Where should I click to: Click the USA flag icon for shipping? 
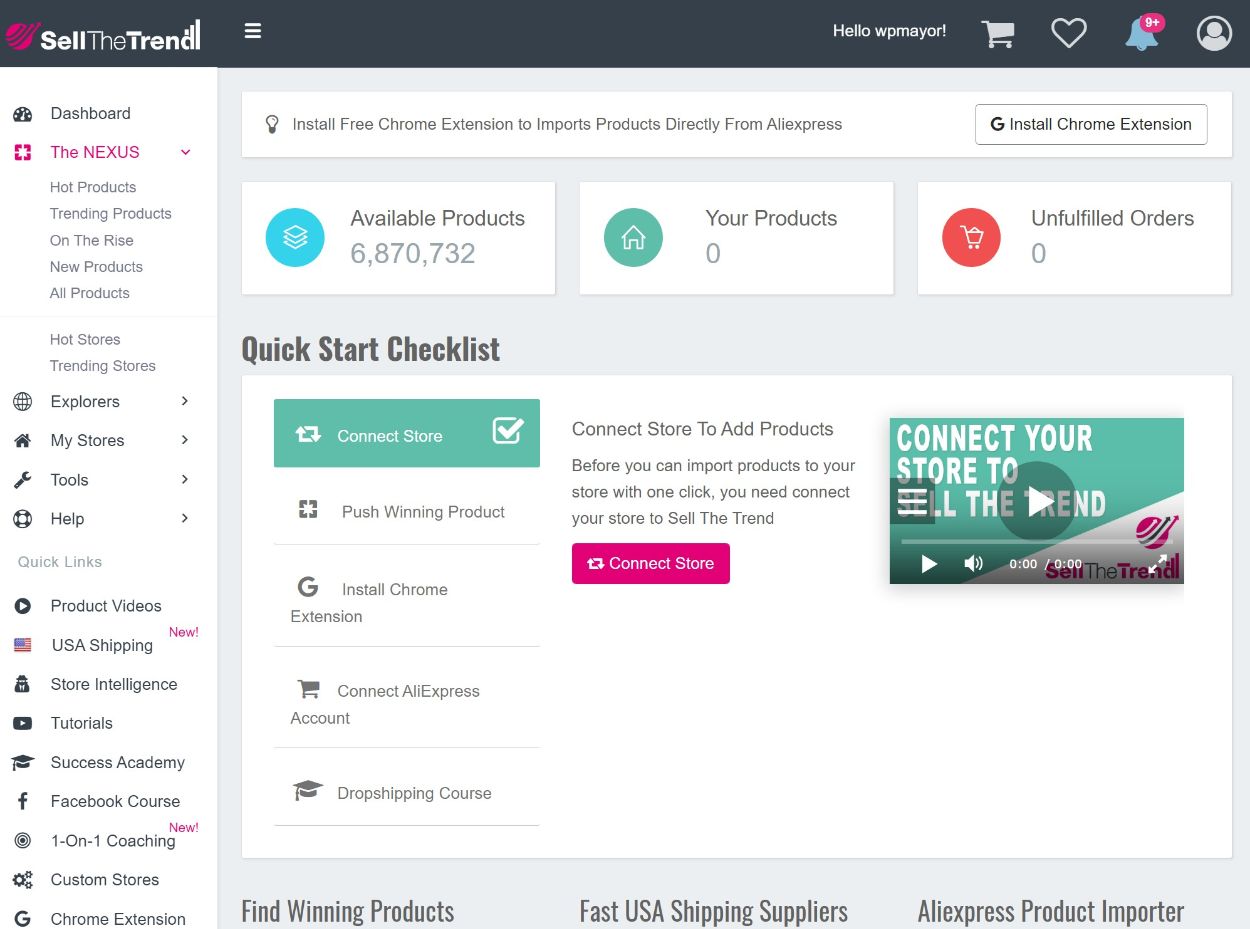pos(22,646)
